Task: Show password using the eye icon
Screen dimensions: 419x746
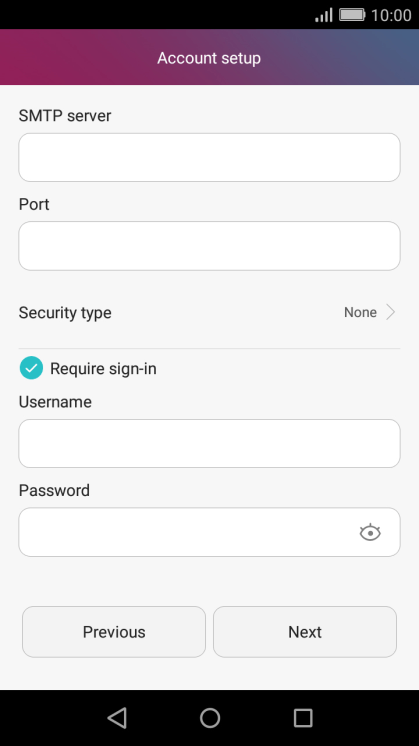Action: tap(370, 532)
